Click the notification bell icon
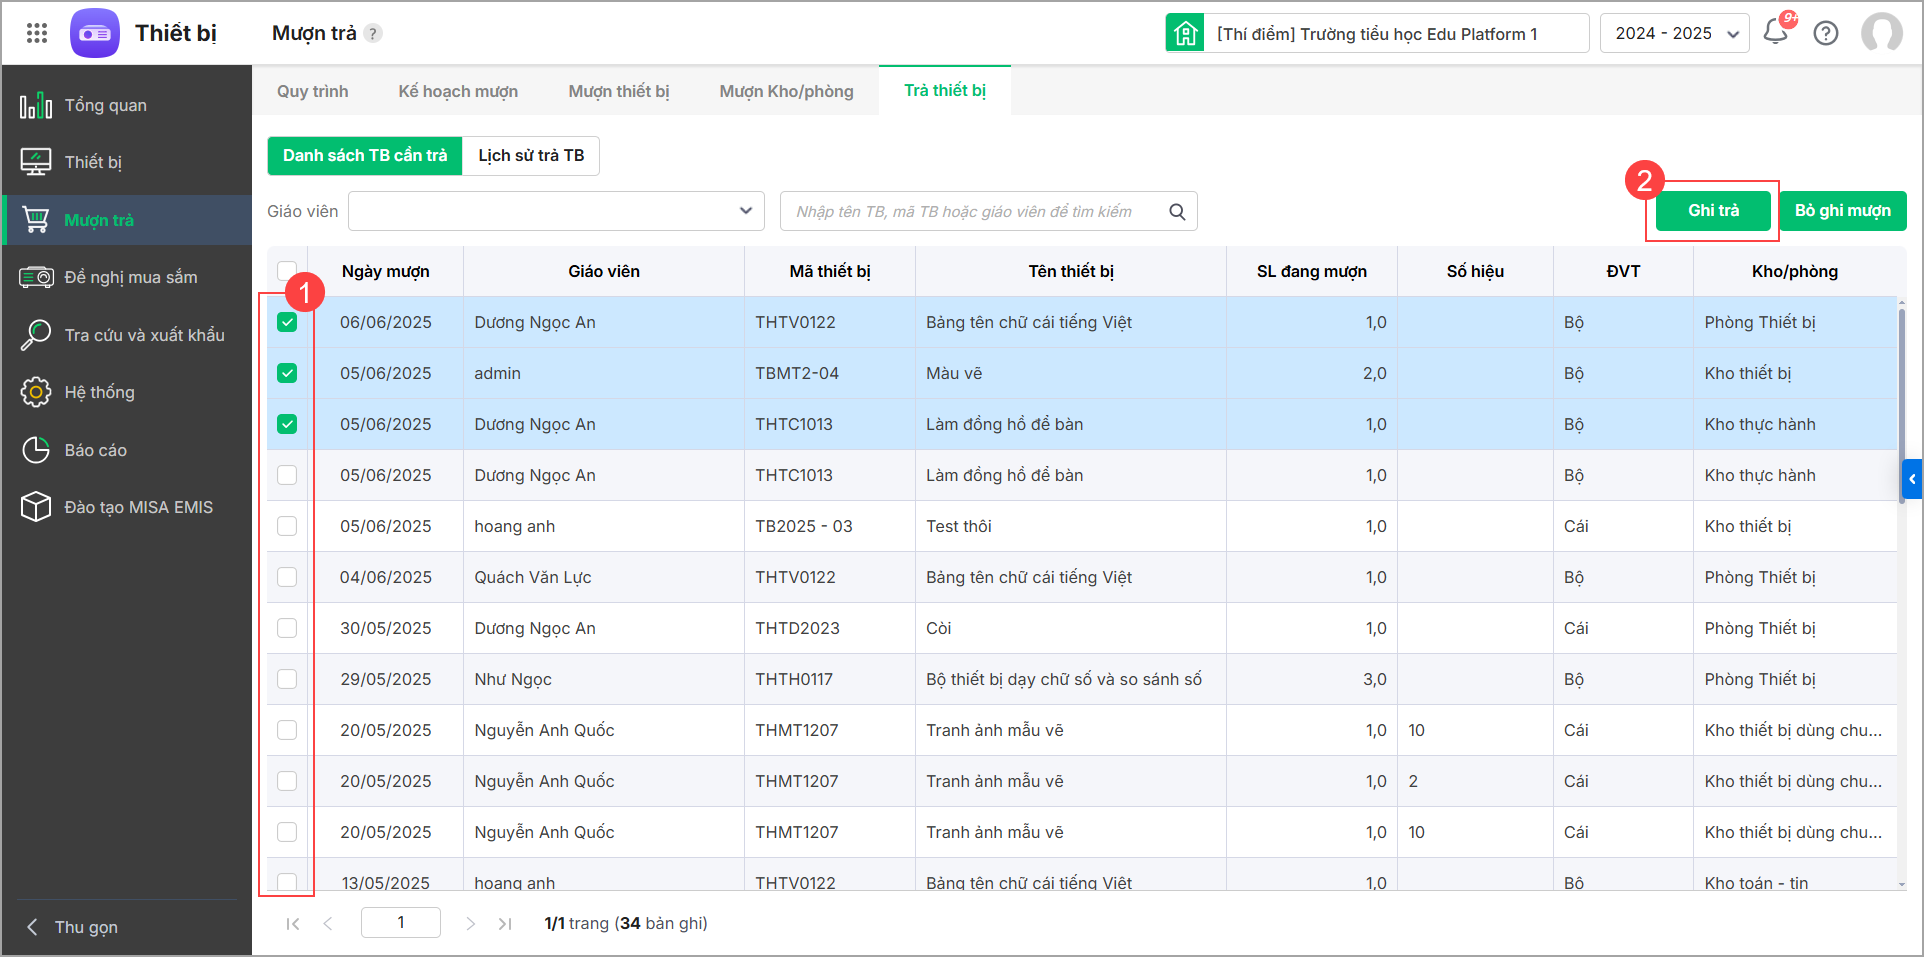 pyautogui.click(x=1775, y=32)
